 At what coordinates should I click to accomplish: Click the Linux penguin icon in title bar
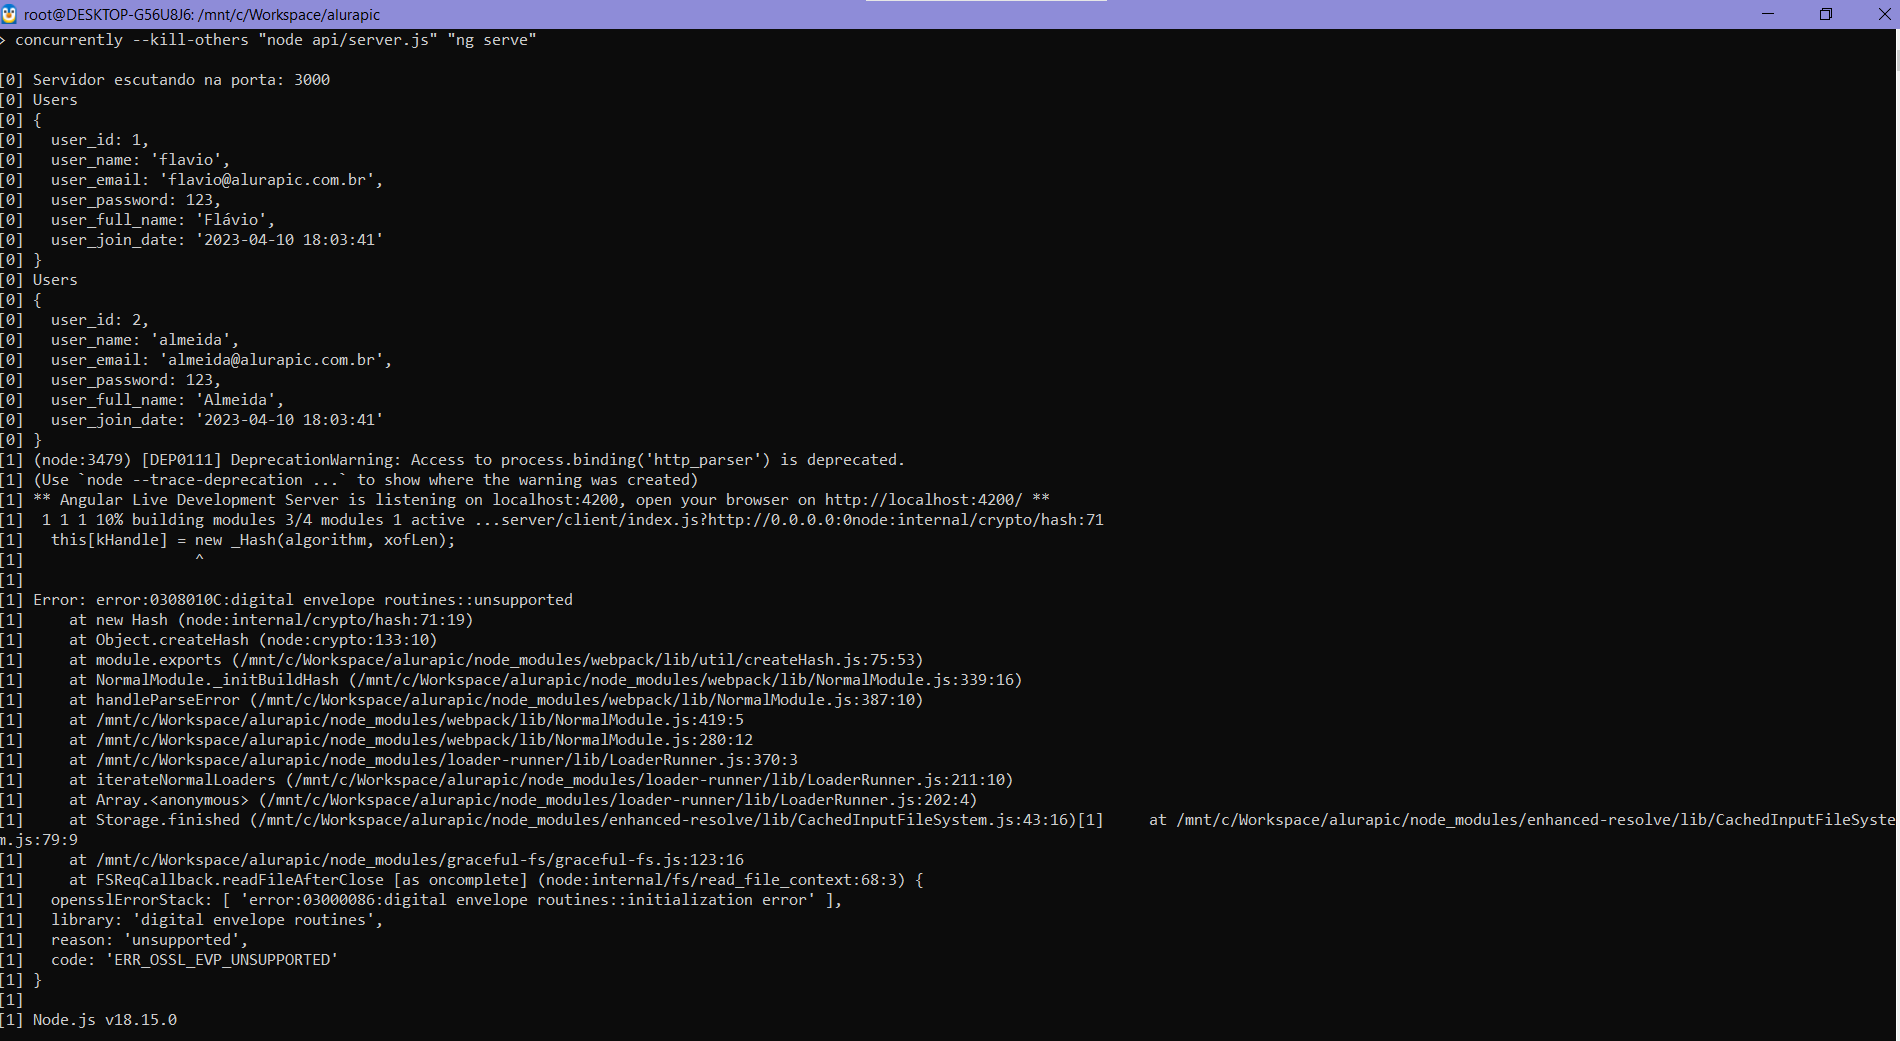coord(9,14)
